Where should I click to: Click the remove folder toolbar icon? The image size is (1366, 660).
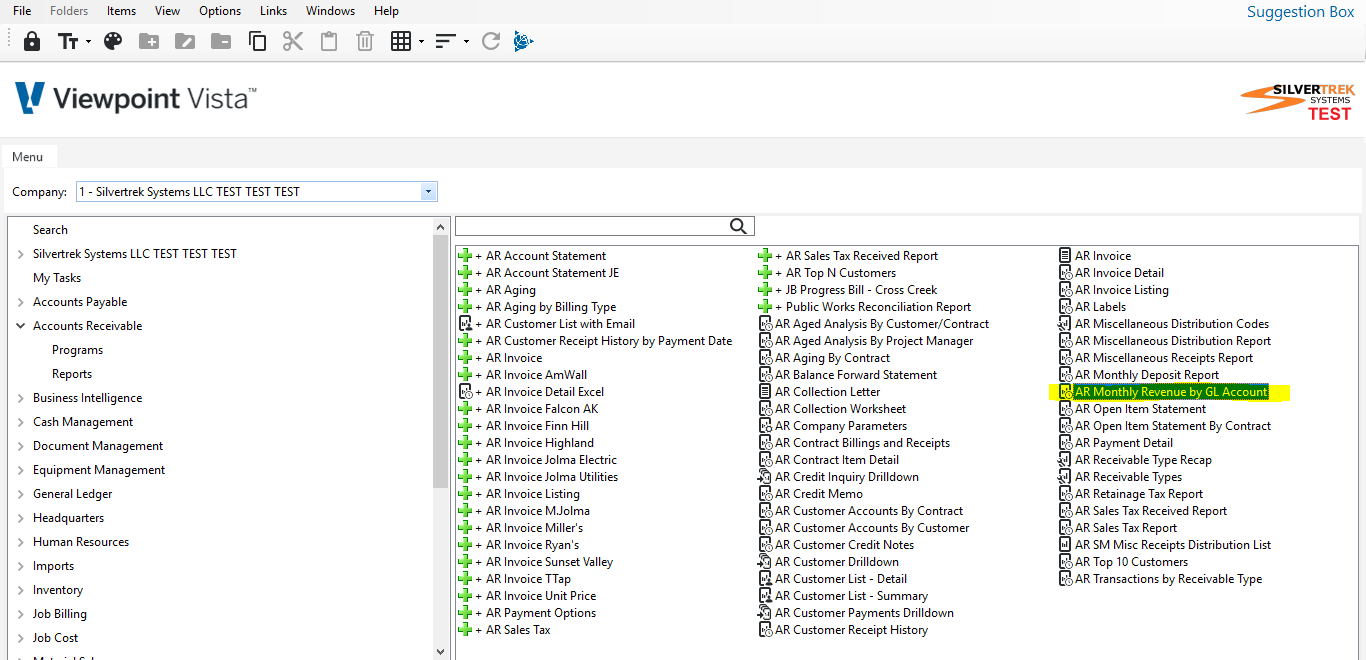click(x=221, y=41)
